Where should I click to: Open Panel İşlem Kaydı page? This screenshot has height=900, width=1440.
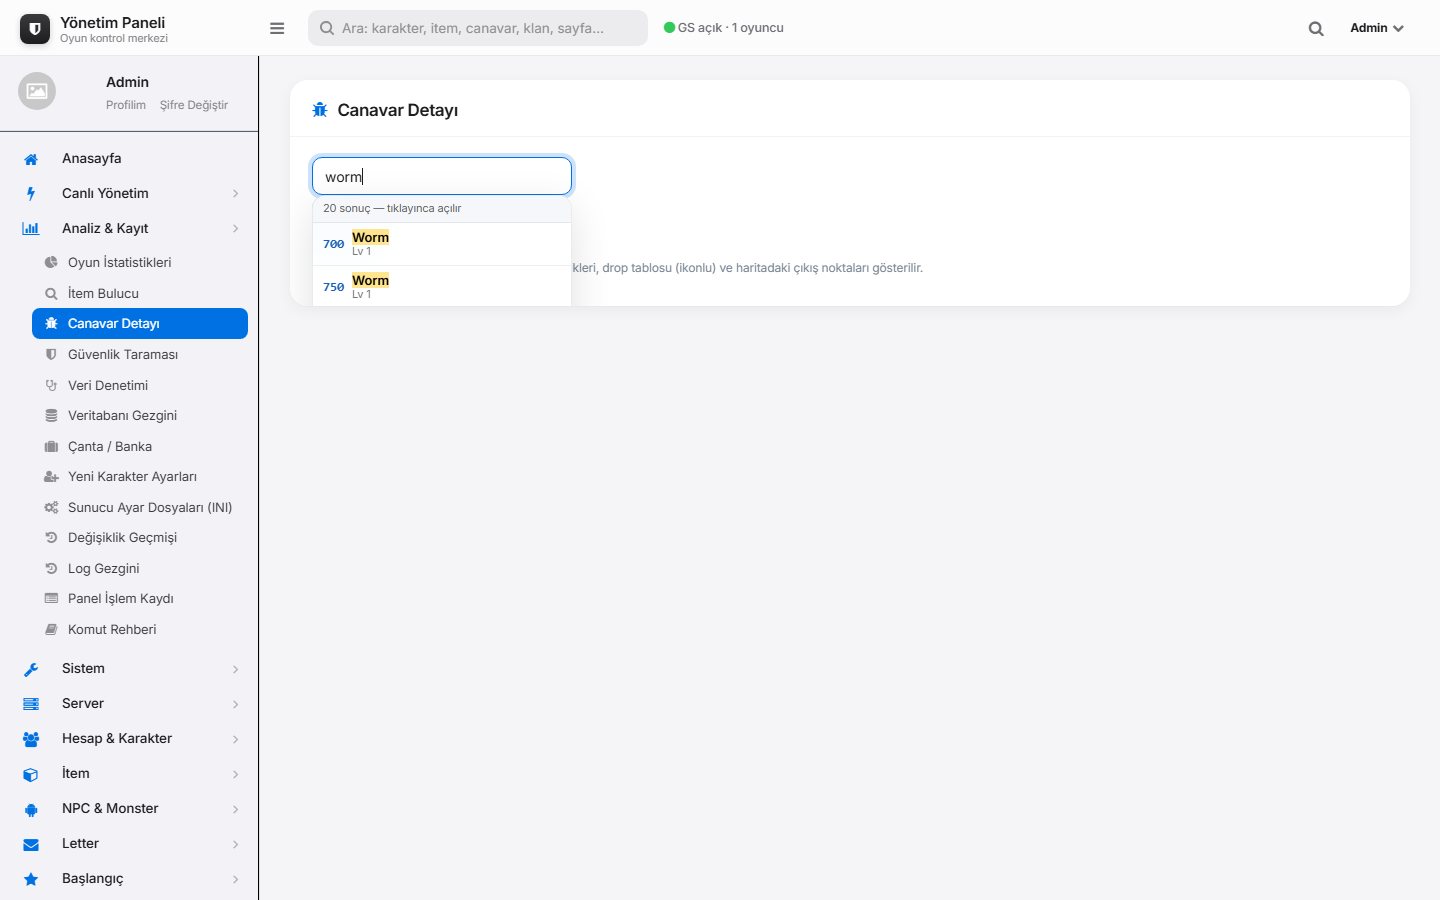coord(140,599)
